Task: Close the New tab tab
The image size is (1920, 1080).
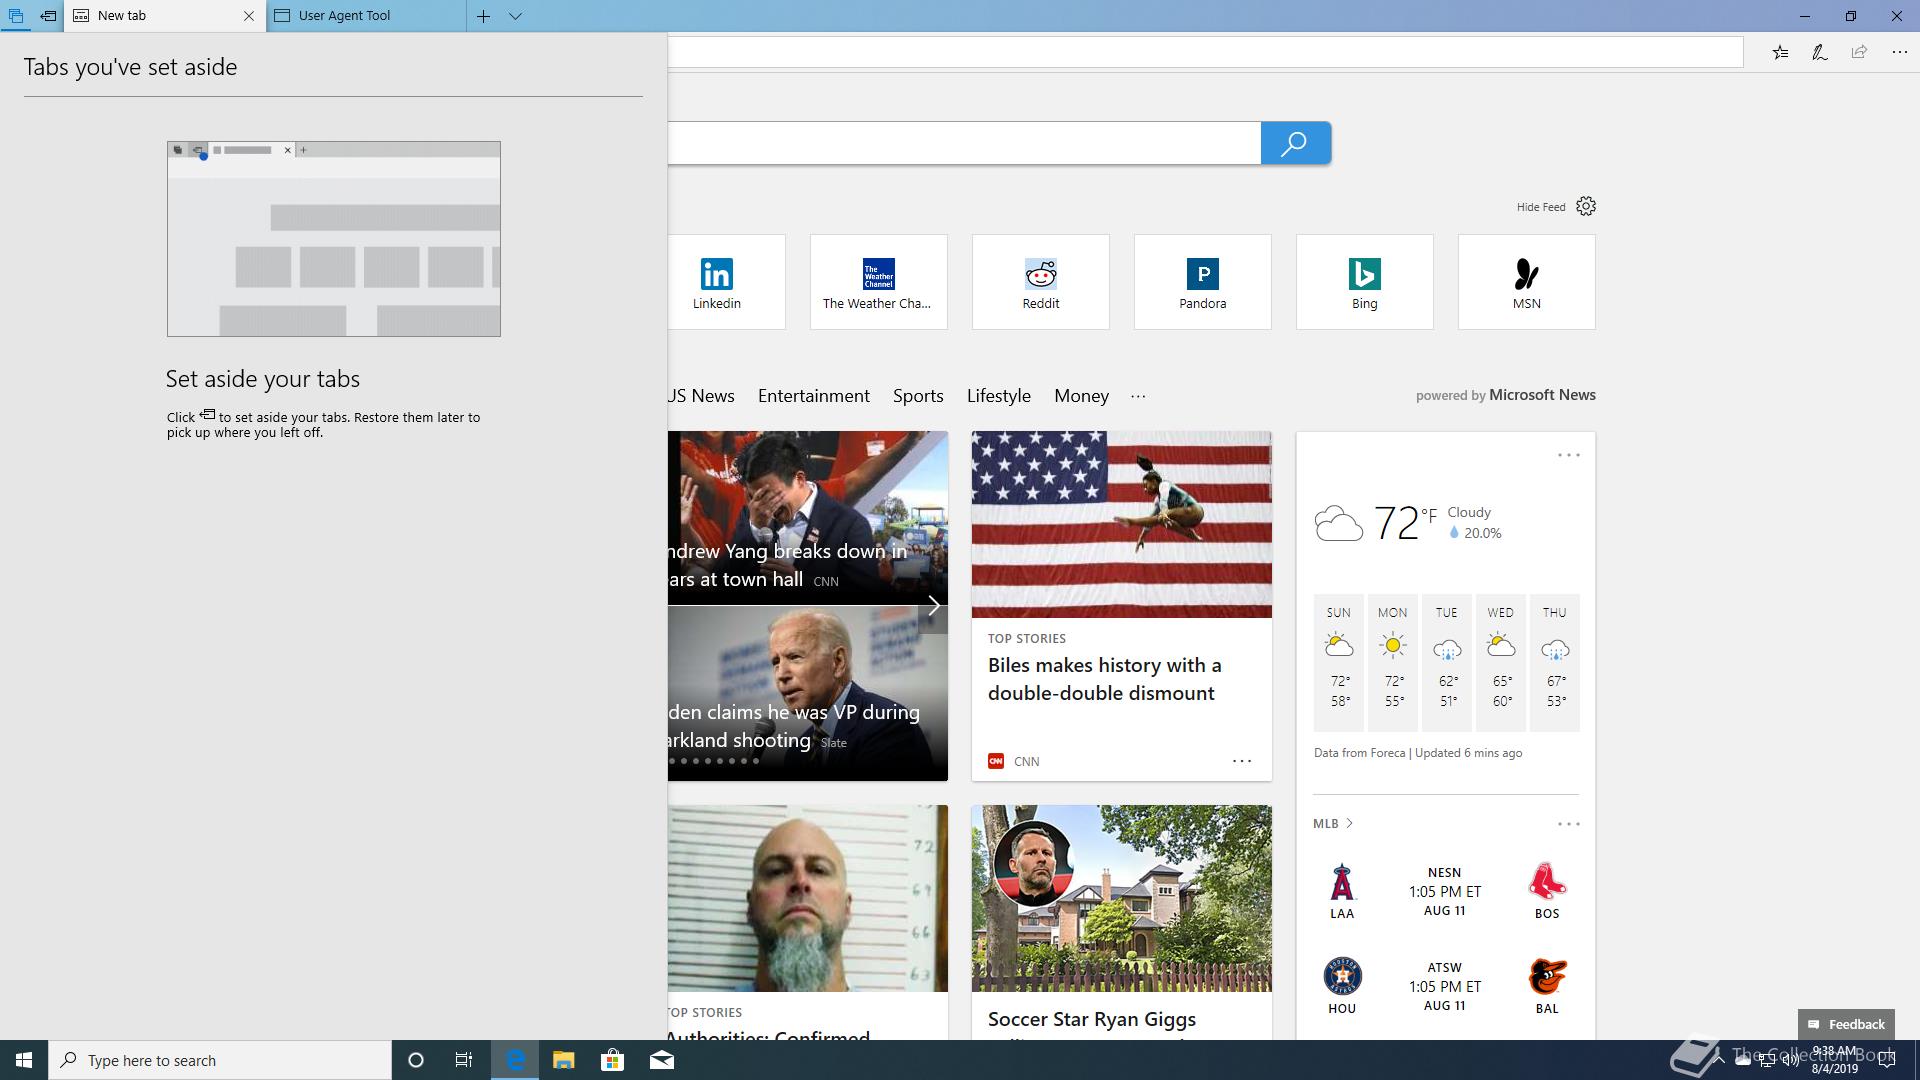Action: [x=249, y=16]
